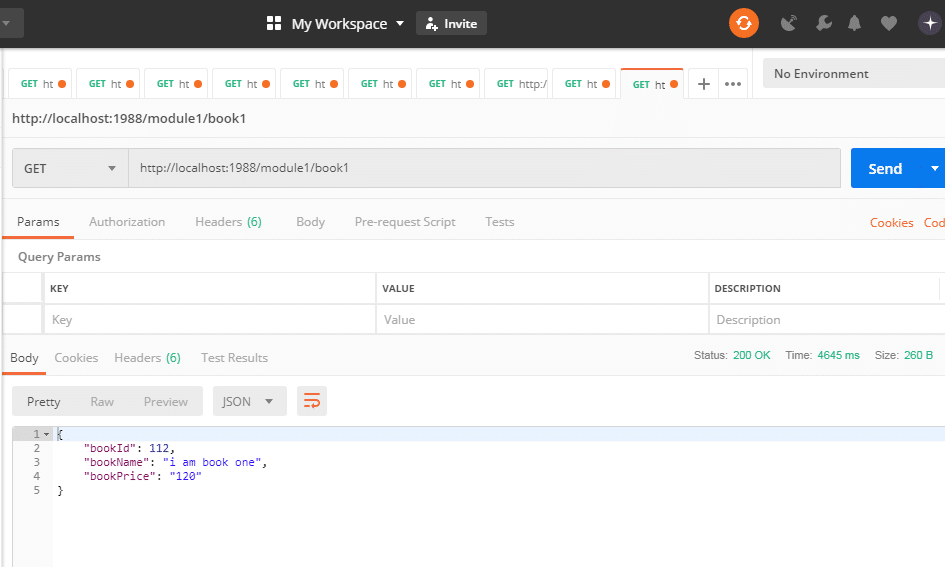Viewport: 945px width, 567px height.
Task: Collapse JSON line 1 fold arrow
Action: [46, 434]
